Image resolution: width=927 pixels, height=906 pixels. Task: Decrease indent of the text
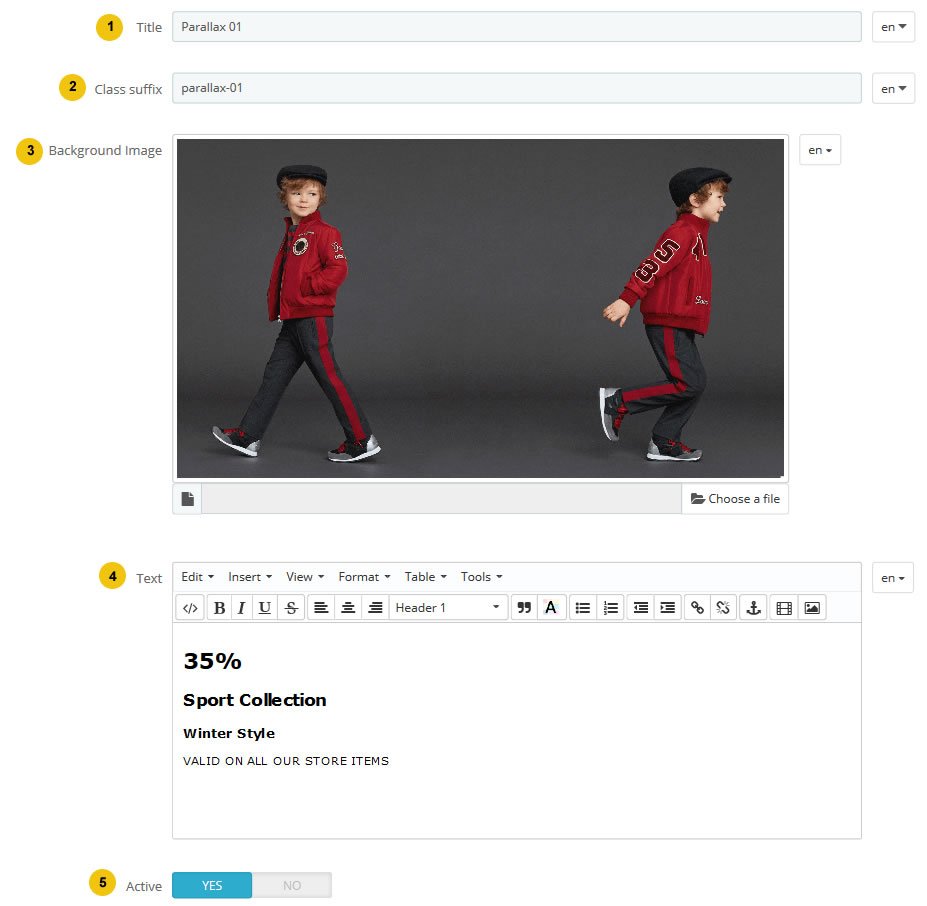(640, 608)
